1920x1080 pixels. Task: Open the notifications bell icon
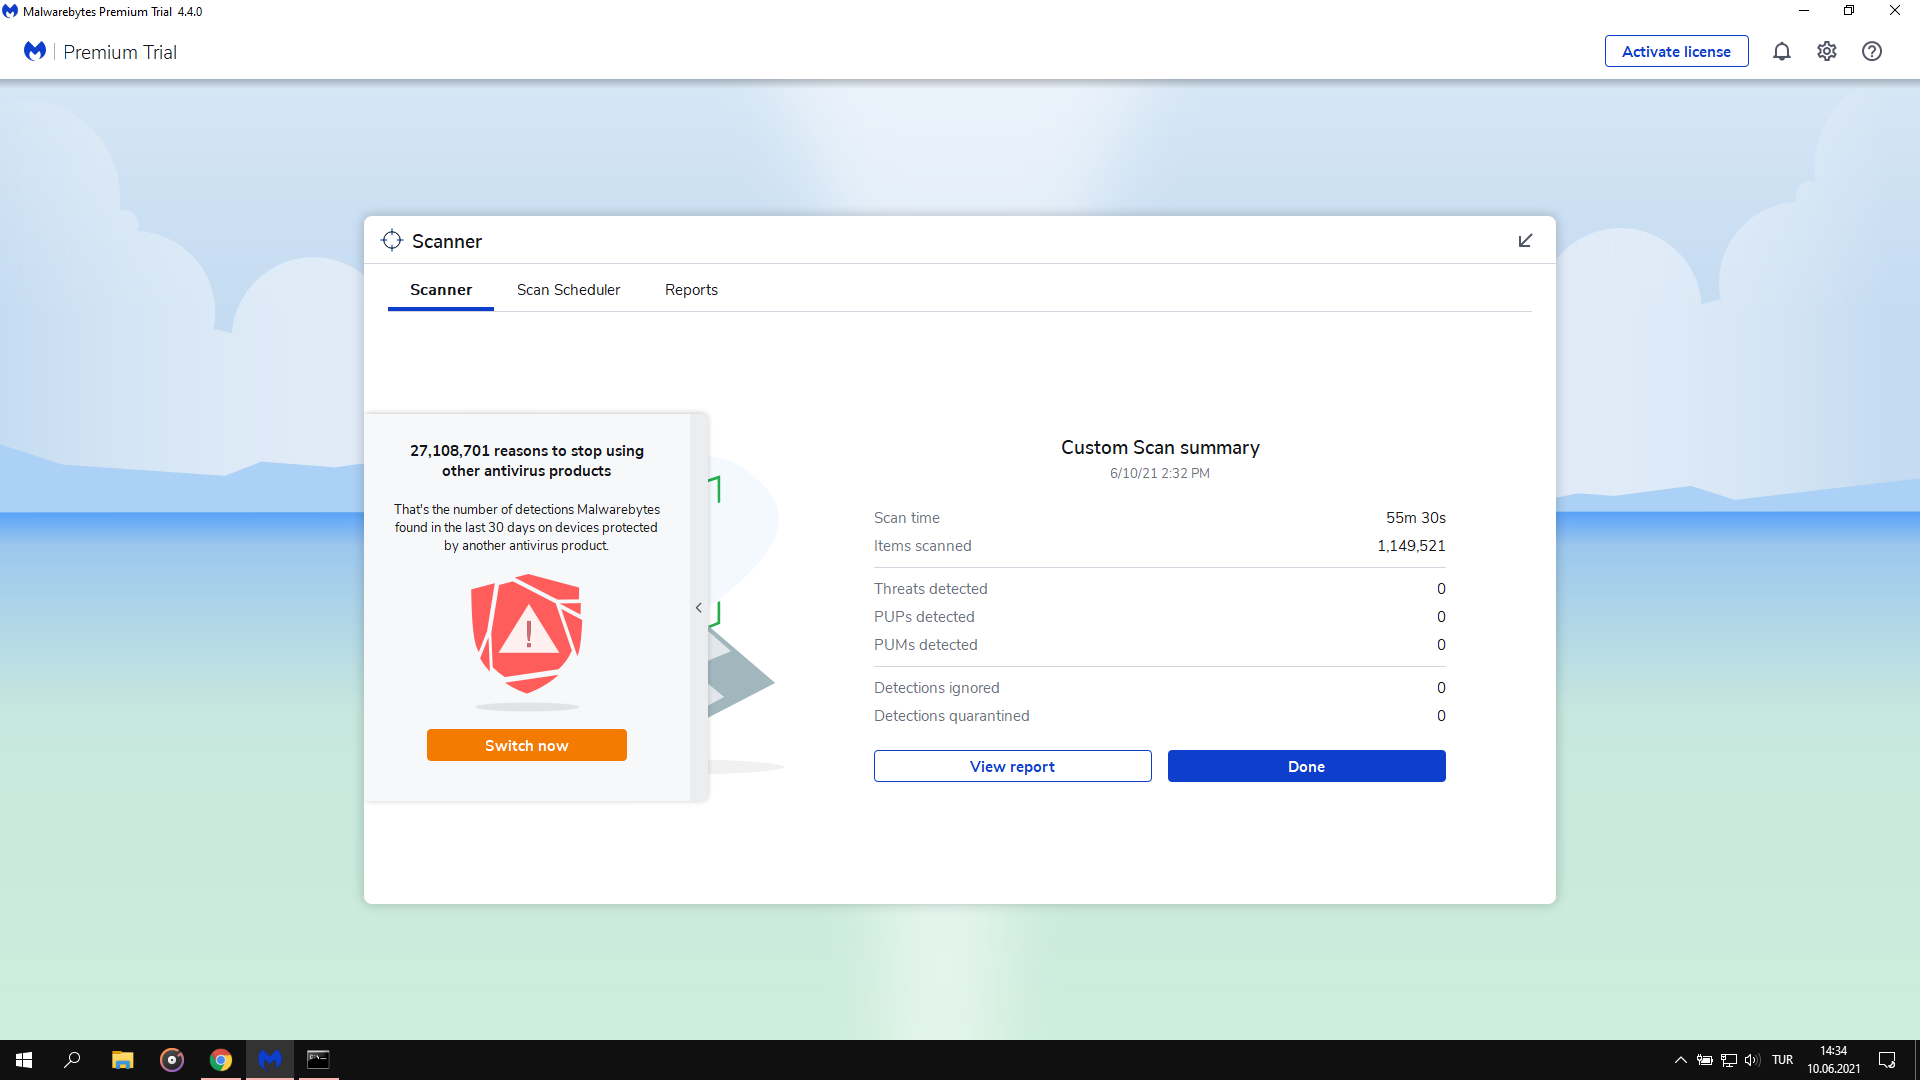point(1781,52)
